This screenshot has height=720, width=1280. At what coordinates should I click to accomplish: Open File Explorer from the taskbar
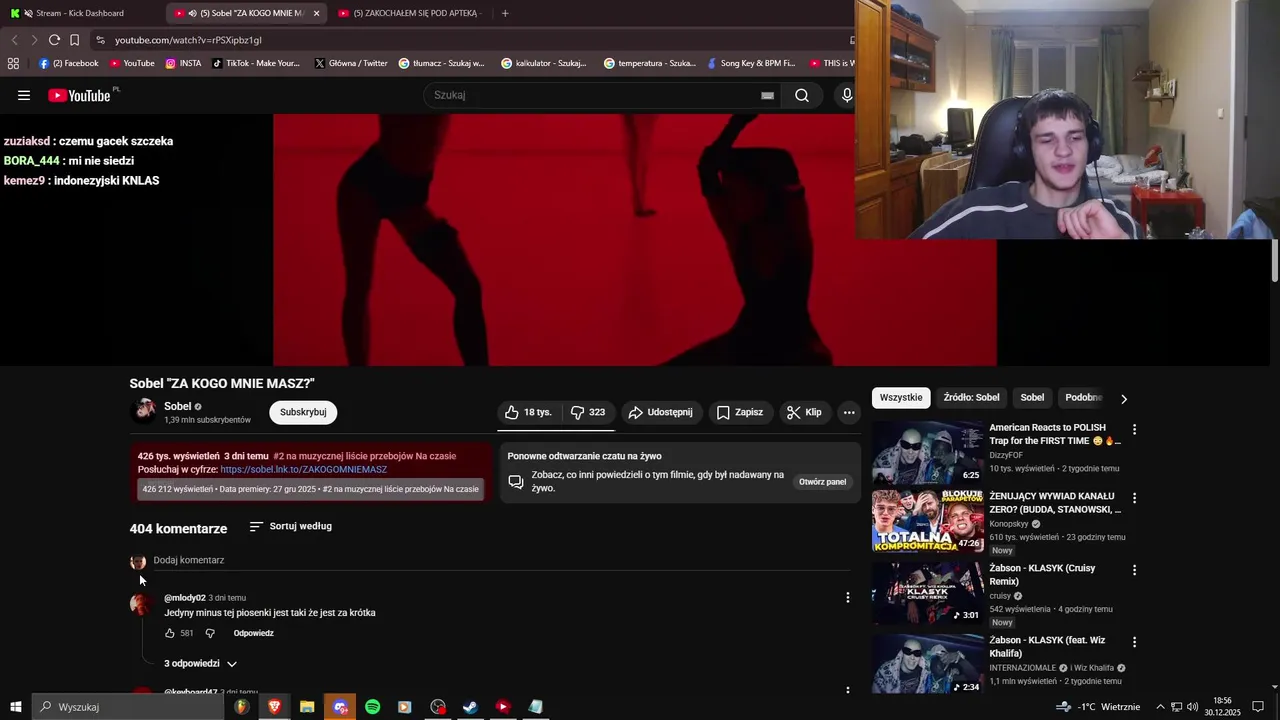point(307,707)
